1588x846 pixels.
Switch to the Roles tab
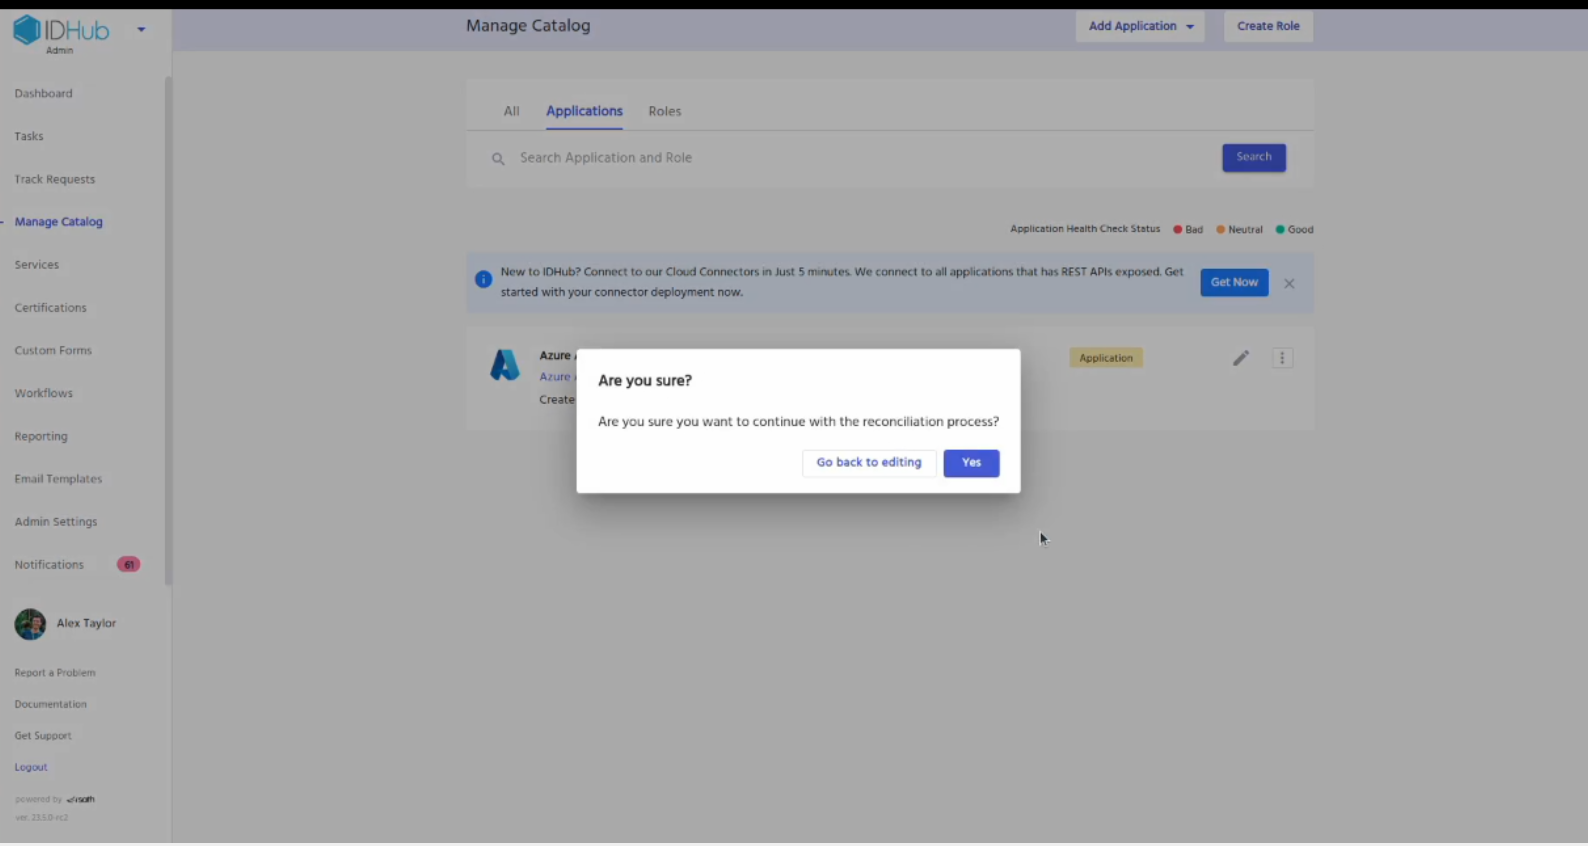[x=664, y=111]
